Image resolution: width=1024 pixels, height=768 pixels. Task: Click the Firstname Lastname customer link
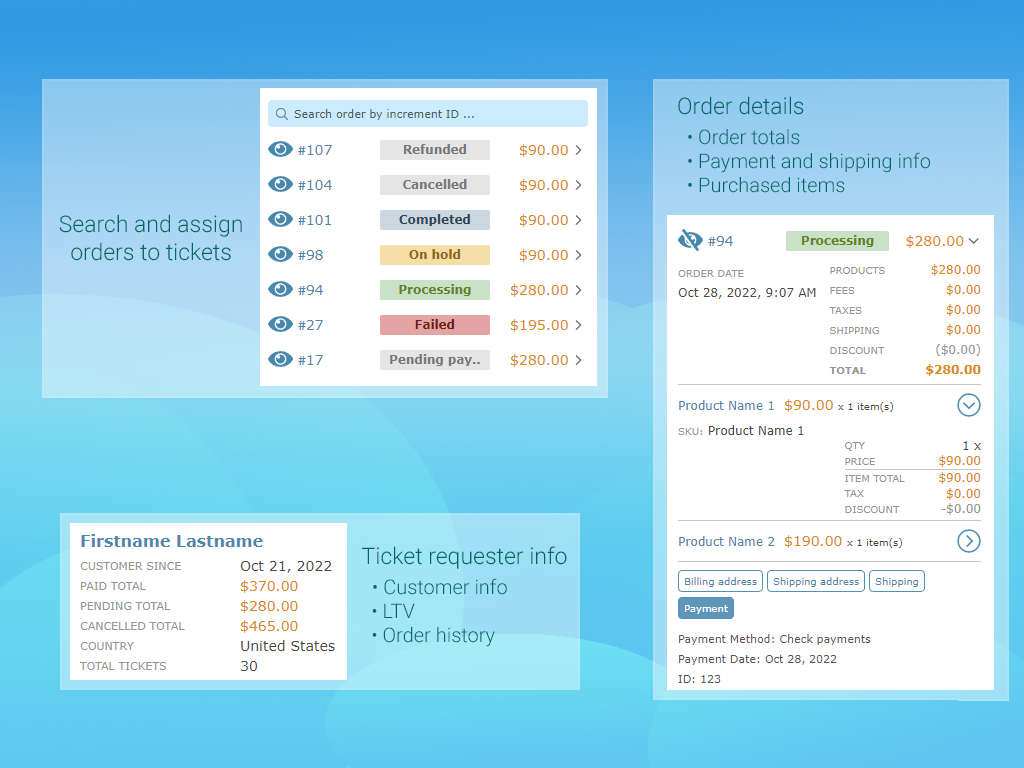[x=171, y=541]
